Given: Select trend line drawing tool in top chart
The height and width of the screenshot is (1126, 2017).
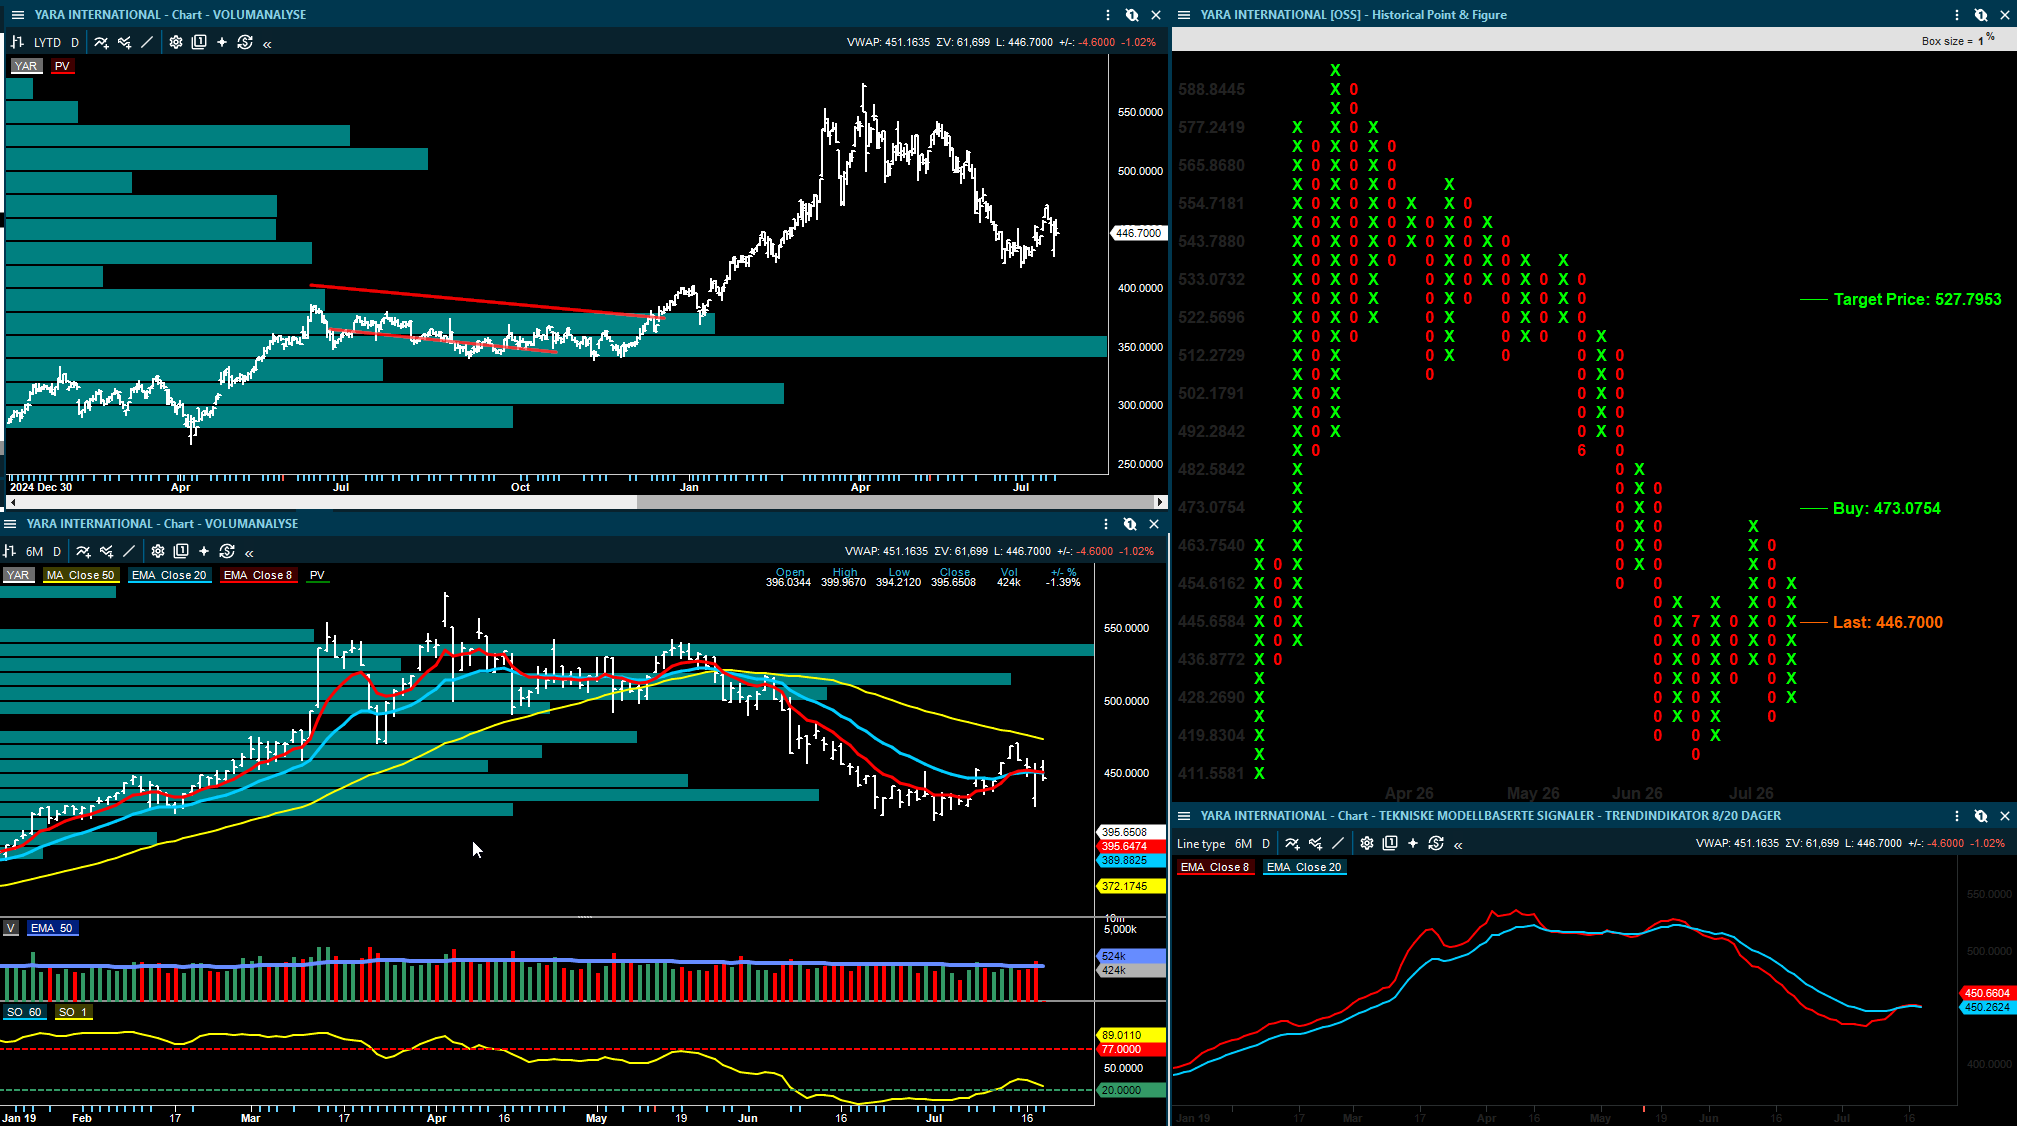Looking at the screenshot, I should (147, 42).
